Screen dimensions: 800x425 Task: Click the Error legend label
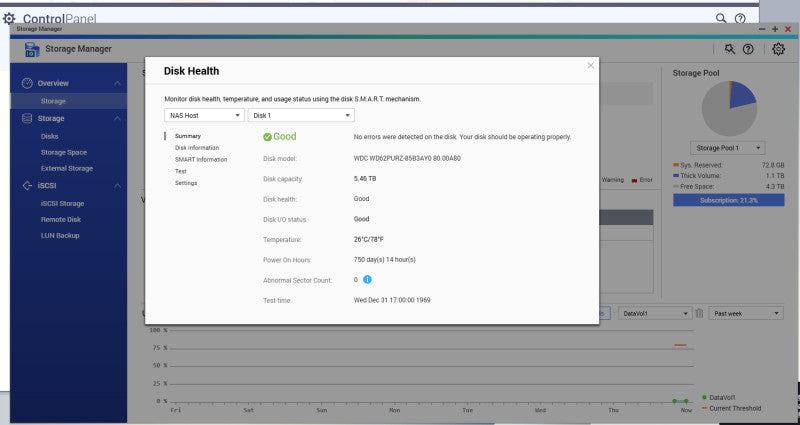tap(646, 180)
